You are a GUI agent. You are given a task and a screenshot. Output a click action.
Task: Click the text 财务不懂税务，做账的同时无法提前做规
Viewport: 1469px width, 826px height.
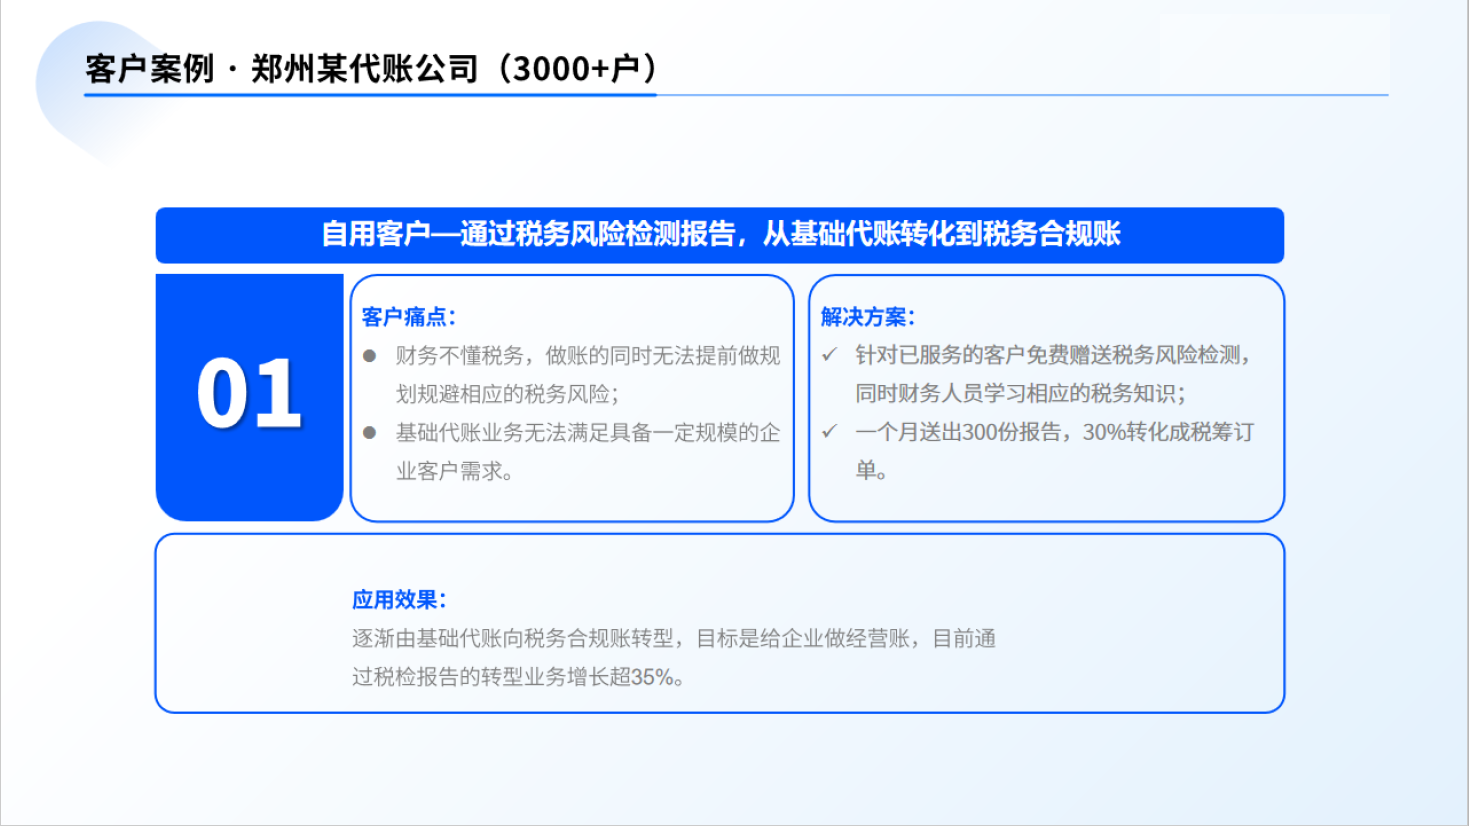click(x=587, y=356)
